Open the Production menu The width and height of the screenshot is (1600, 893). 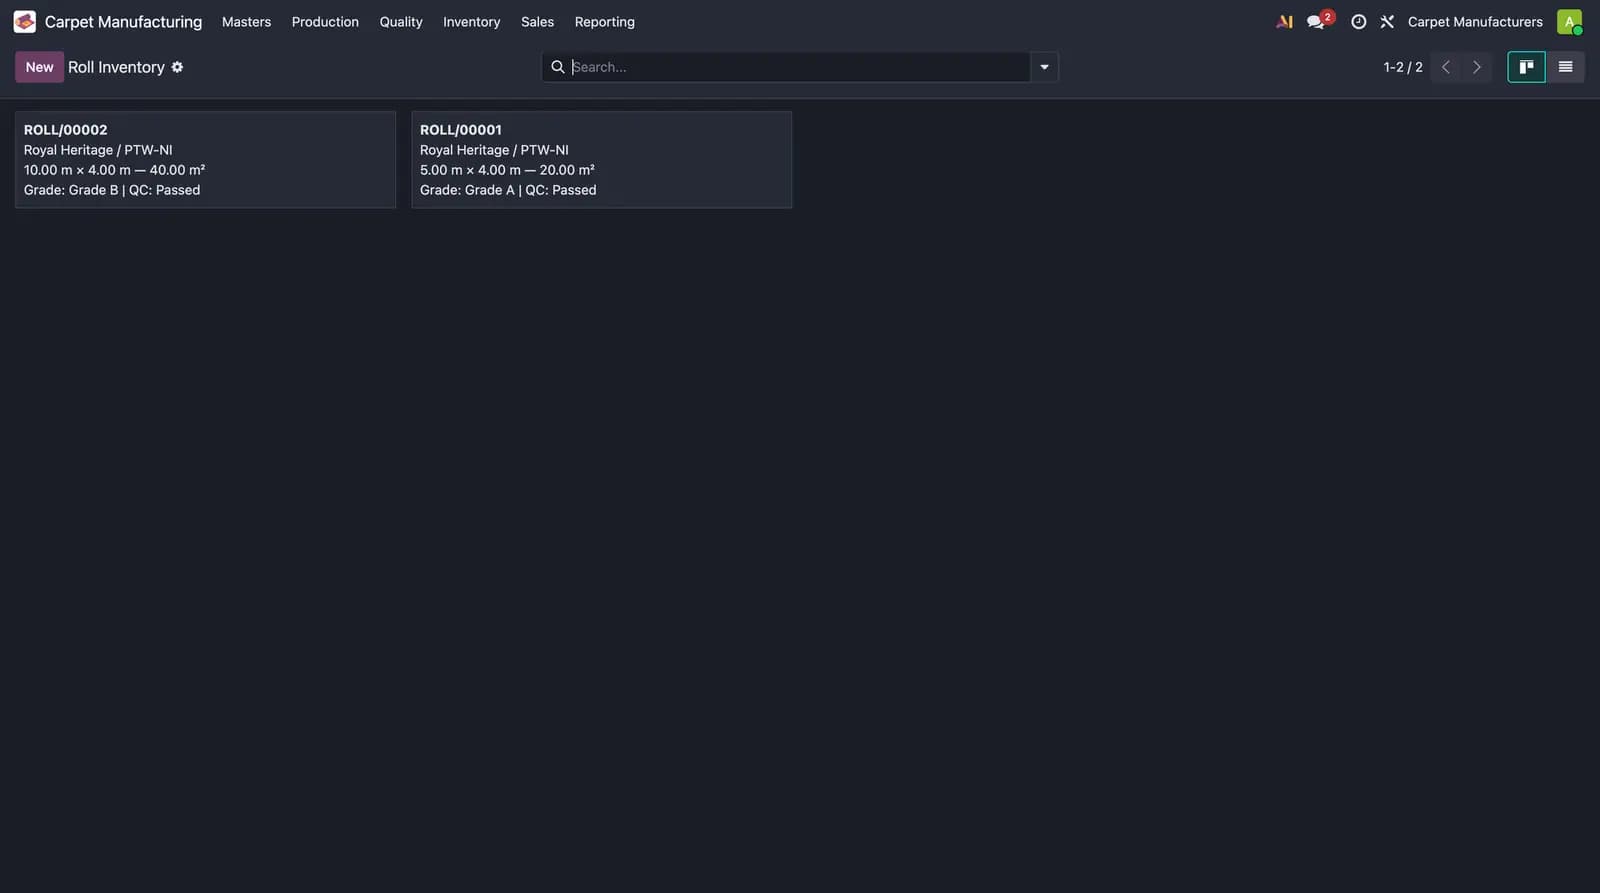(325, 21)
